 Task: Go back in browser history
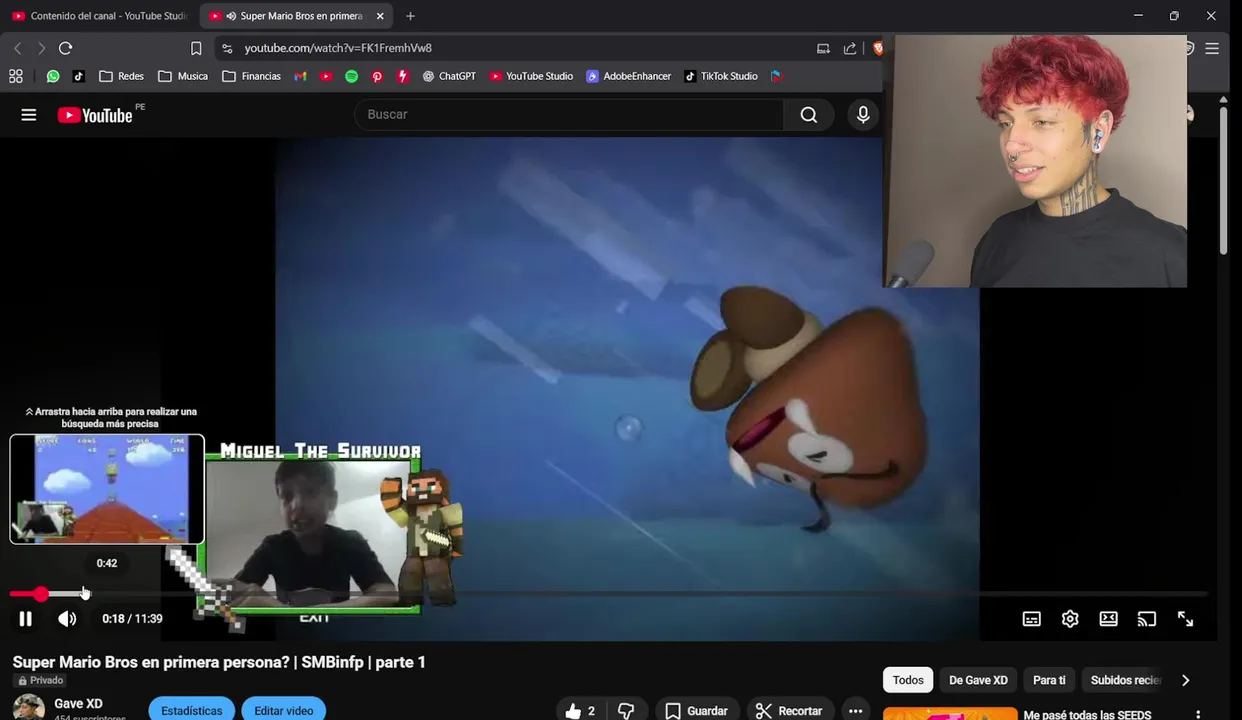[x=17, y=48]
